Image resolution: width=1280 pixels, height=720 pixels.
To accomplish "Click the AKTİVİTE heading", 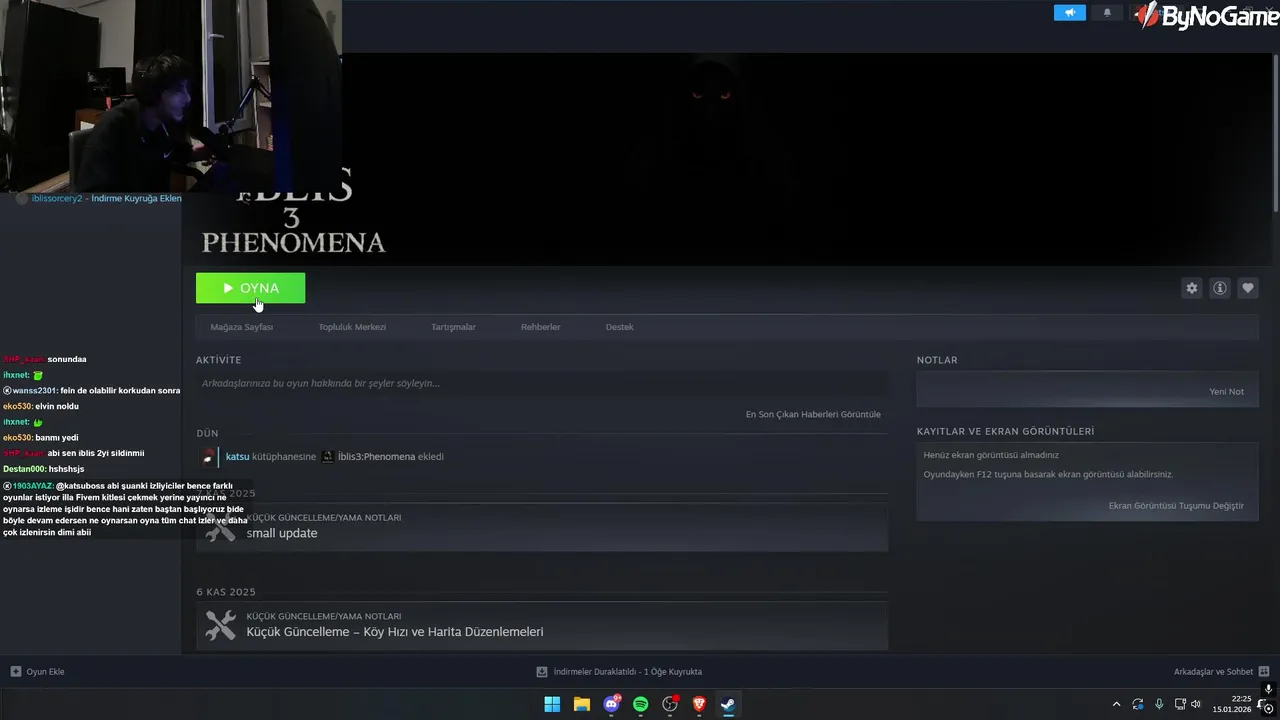I will (x=219, y=360).
